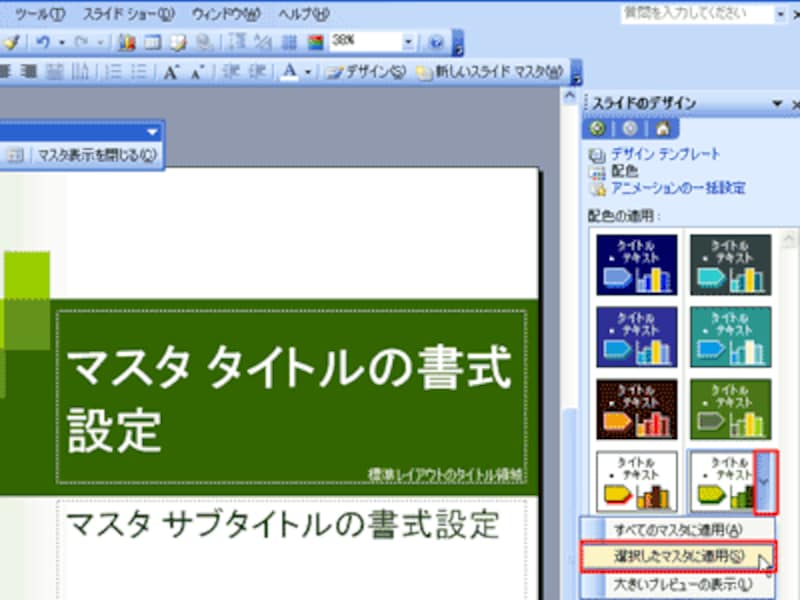Click the 質問を入力してください help search box
The width and height of the screenshot is (800, 600).
click(x=691, y=14)
